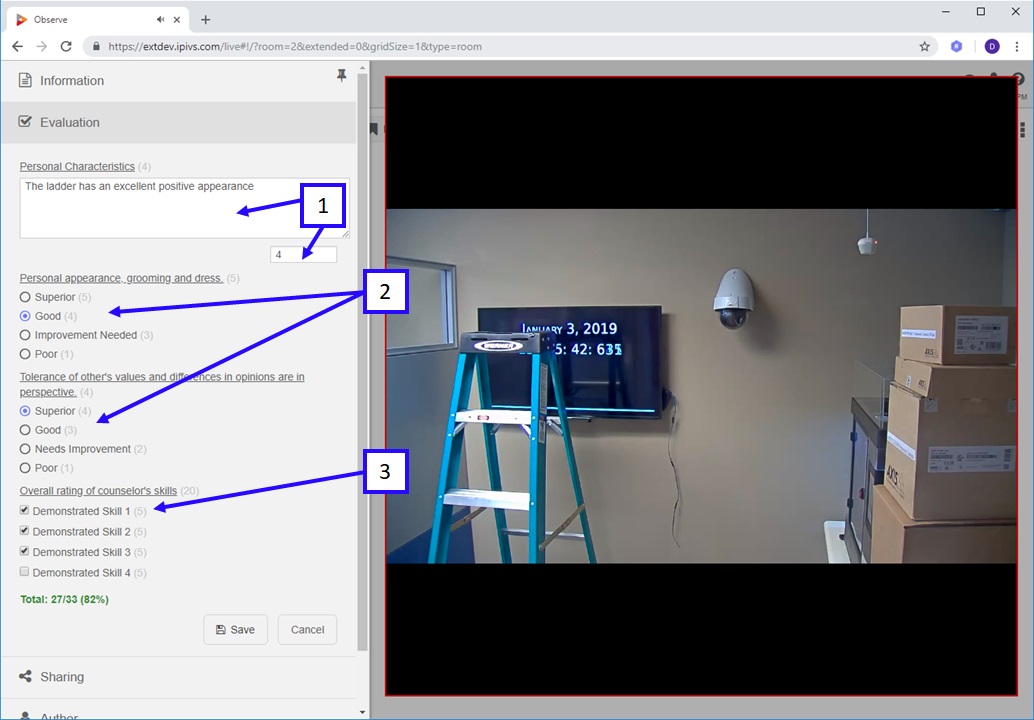Mute the Observe tab audio icon
This screenshot has height=720, width=1034.
pyautogui.click(x=160, y=20)
